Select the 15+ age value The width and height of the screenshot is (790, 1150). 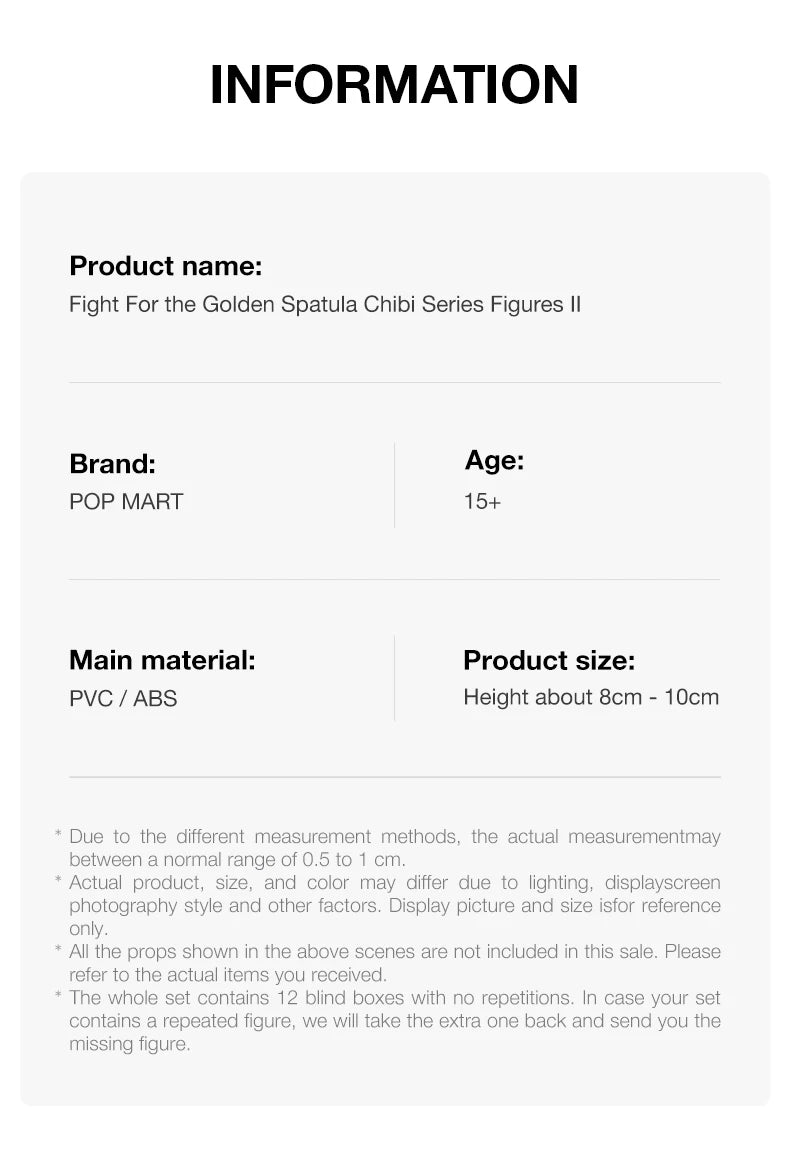(482, 502)
